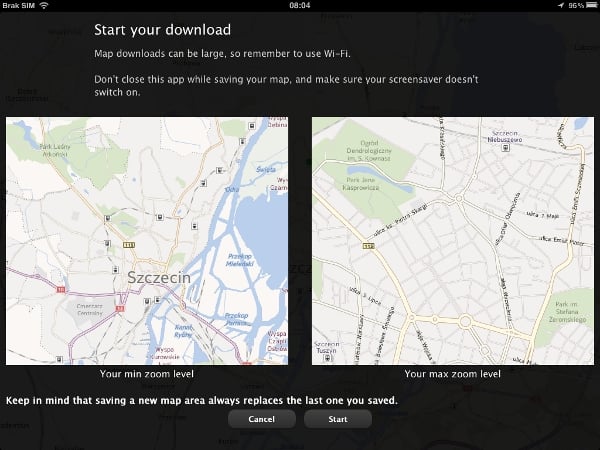Tap the Cancel button

(262, 419)
